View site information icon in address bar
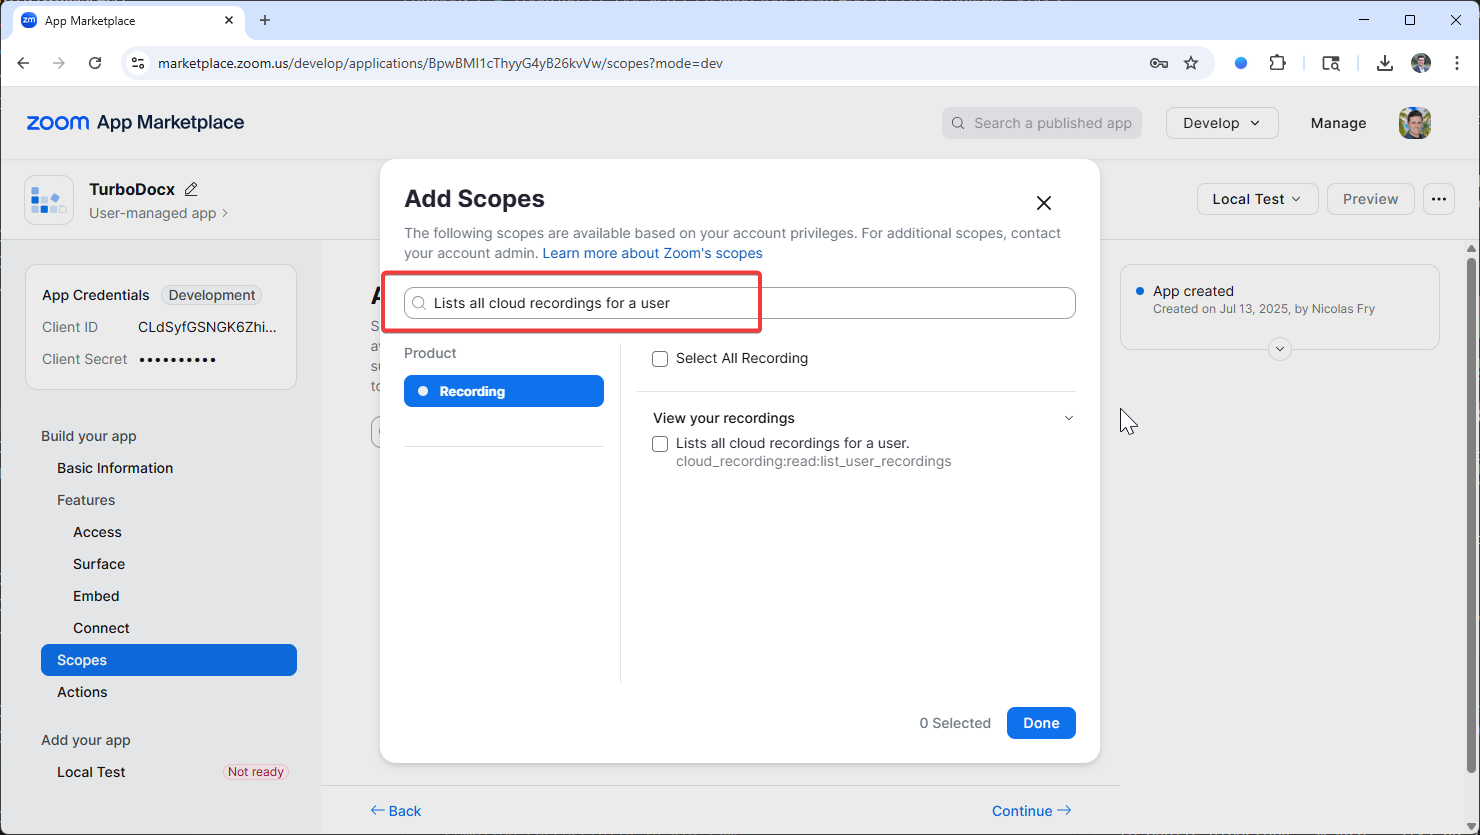The height and width of the screenshot is (835, 1480). click(x=139, y=63)
